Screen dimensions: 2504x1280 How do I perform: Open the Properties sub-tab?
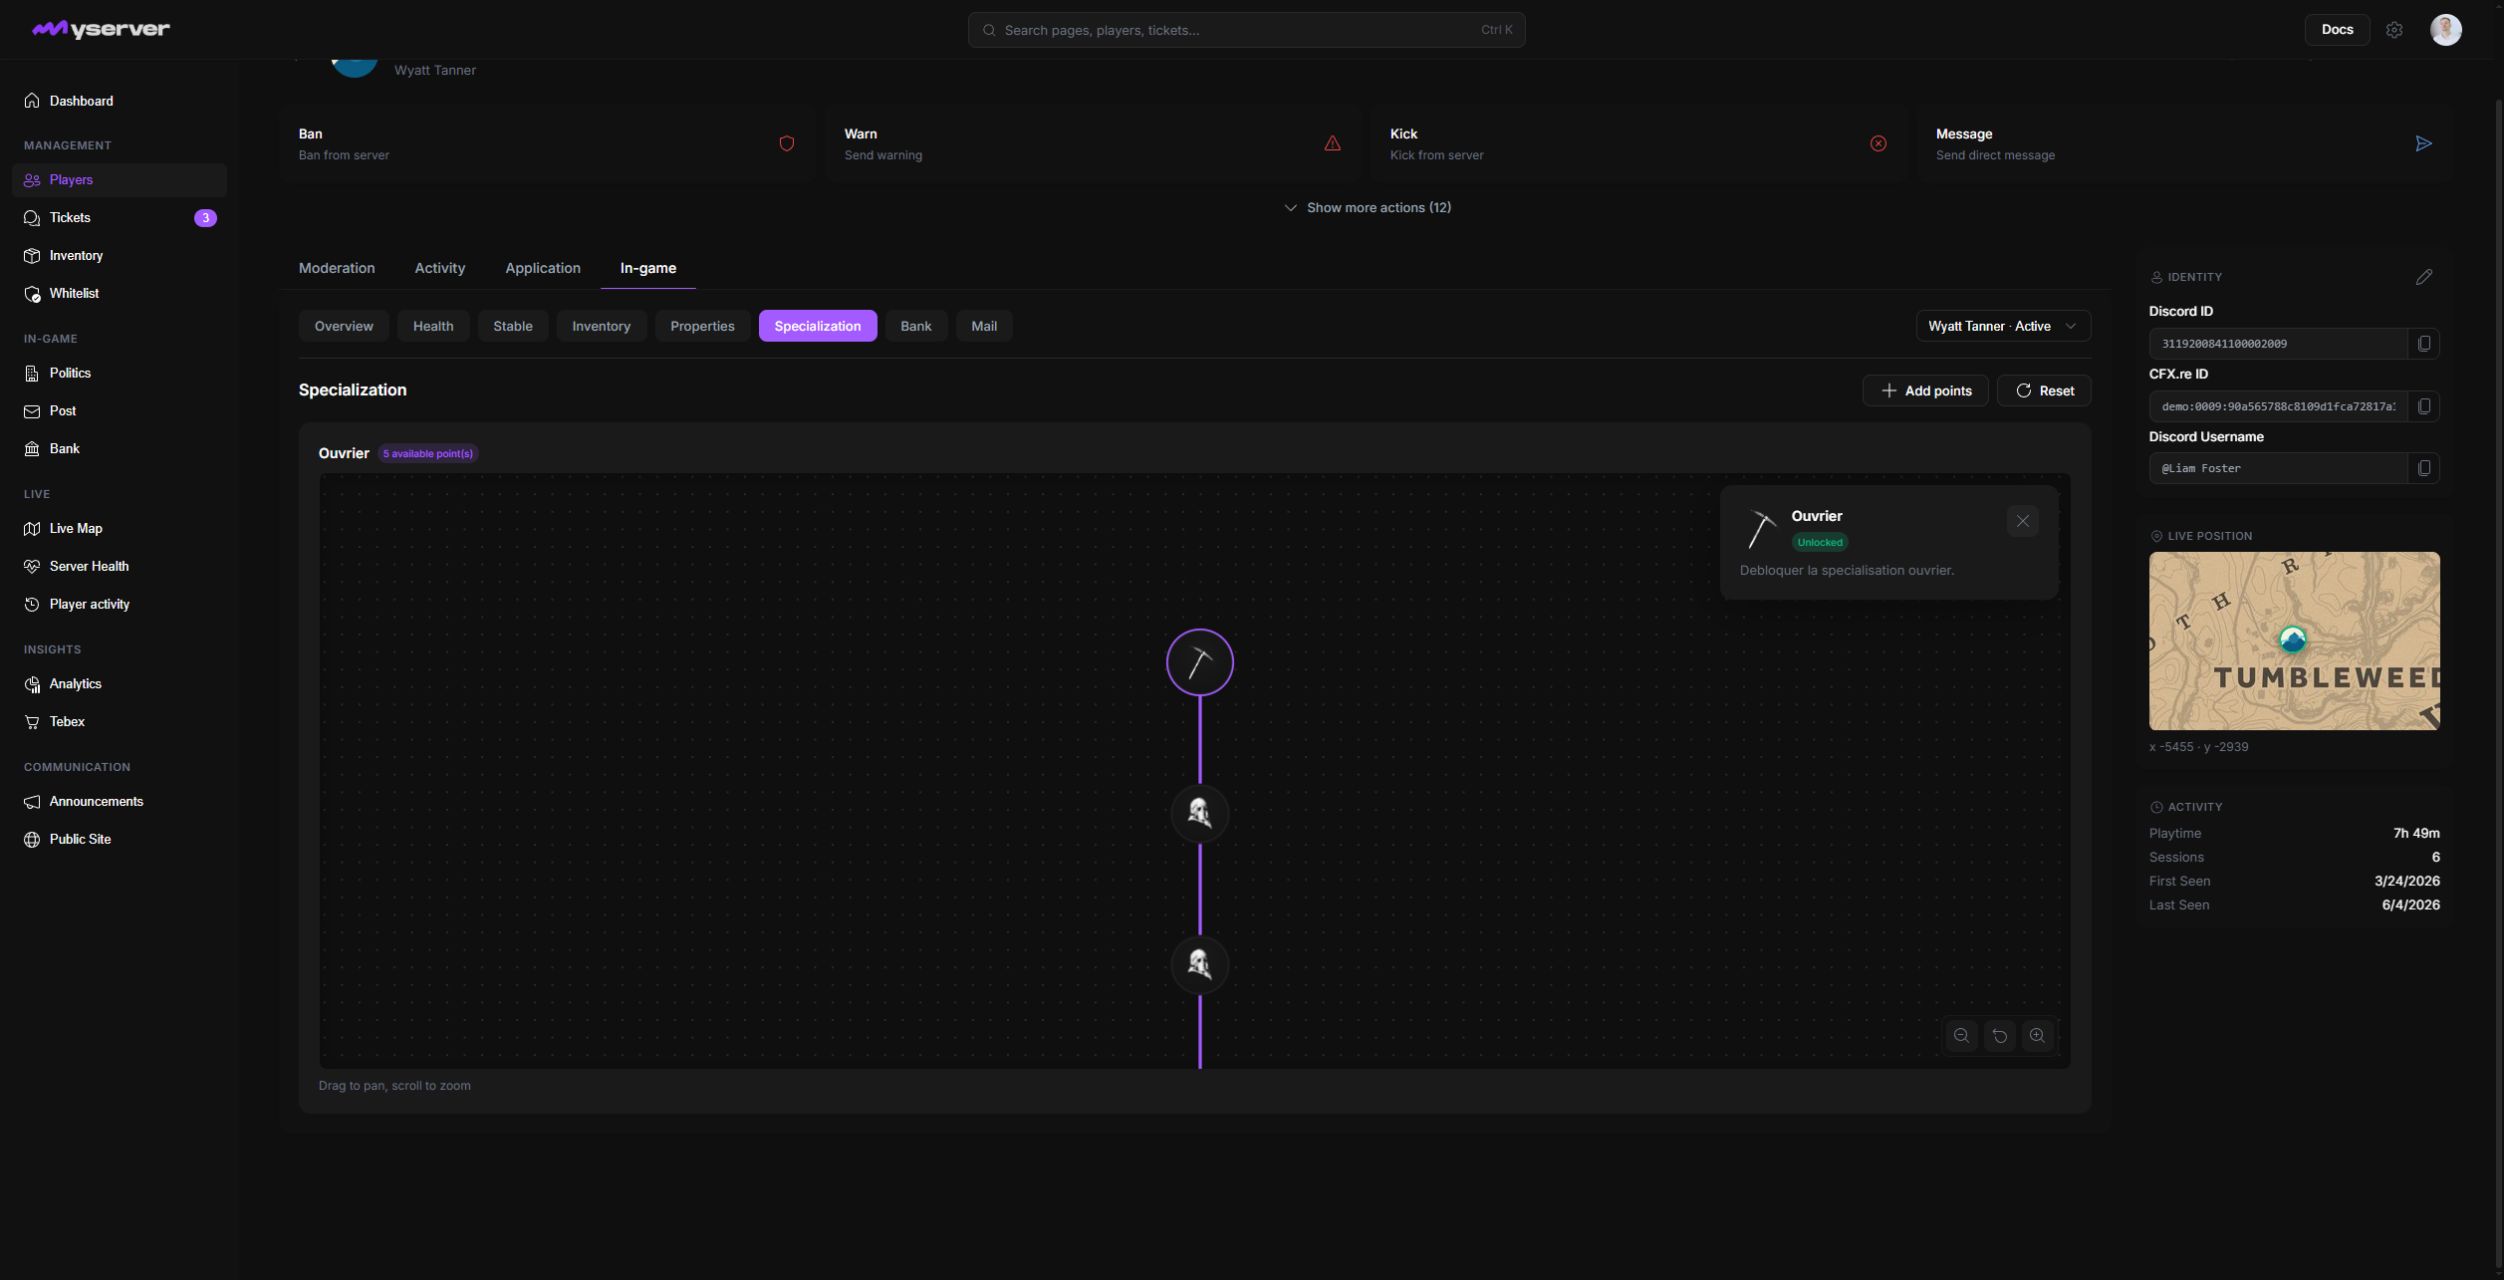(x=702, y=326)
